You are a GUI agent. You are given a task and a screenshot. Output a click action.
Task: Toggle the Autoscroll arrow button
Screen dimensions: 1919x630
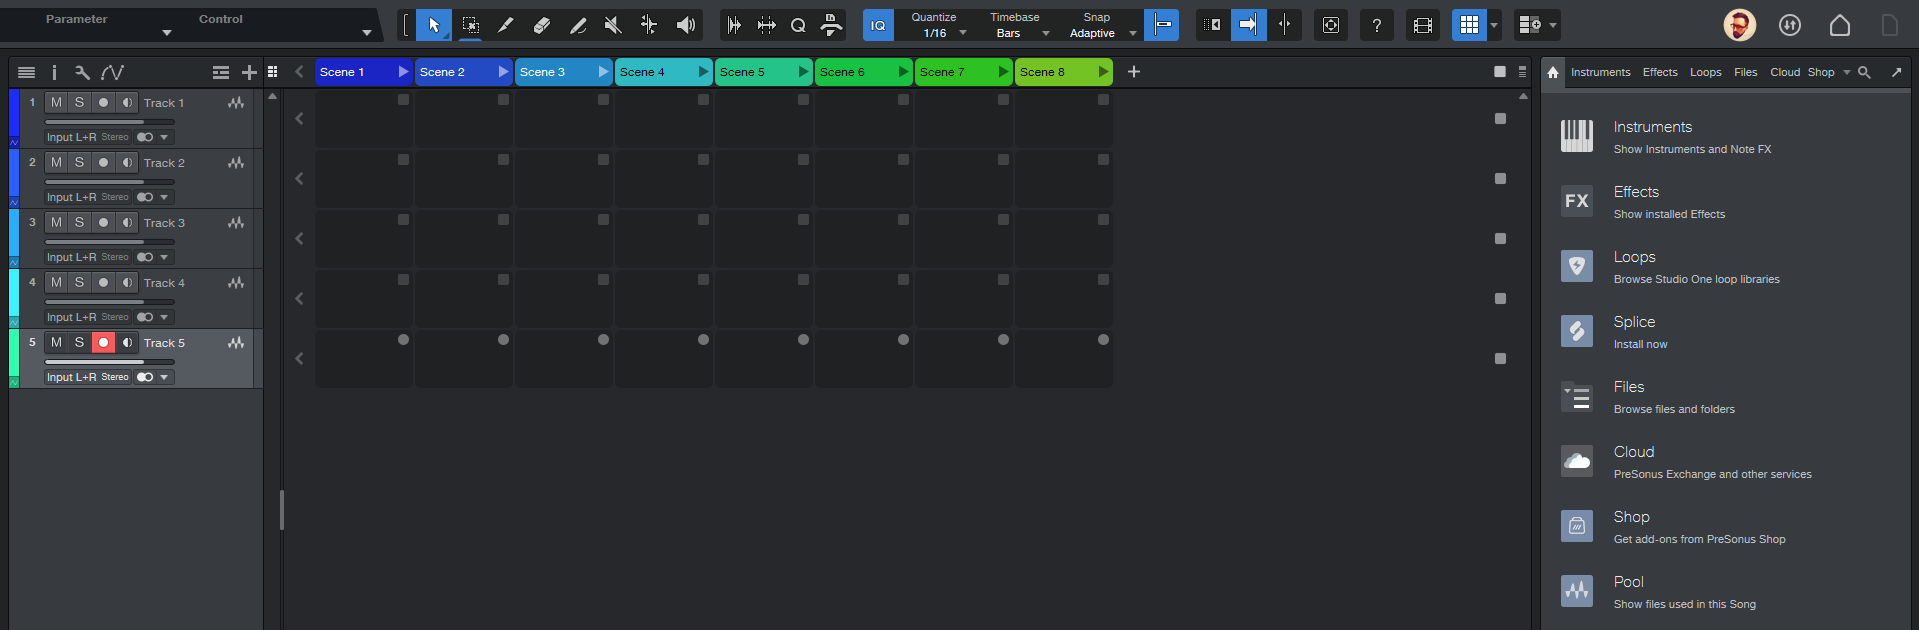pos(1248,25)
